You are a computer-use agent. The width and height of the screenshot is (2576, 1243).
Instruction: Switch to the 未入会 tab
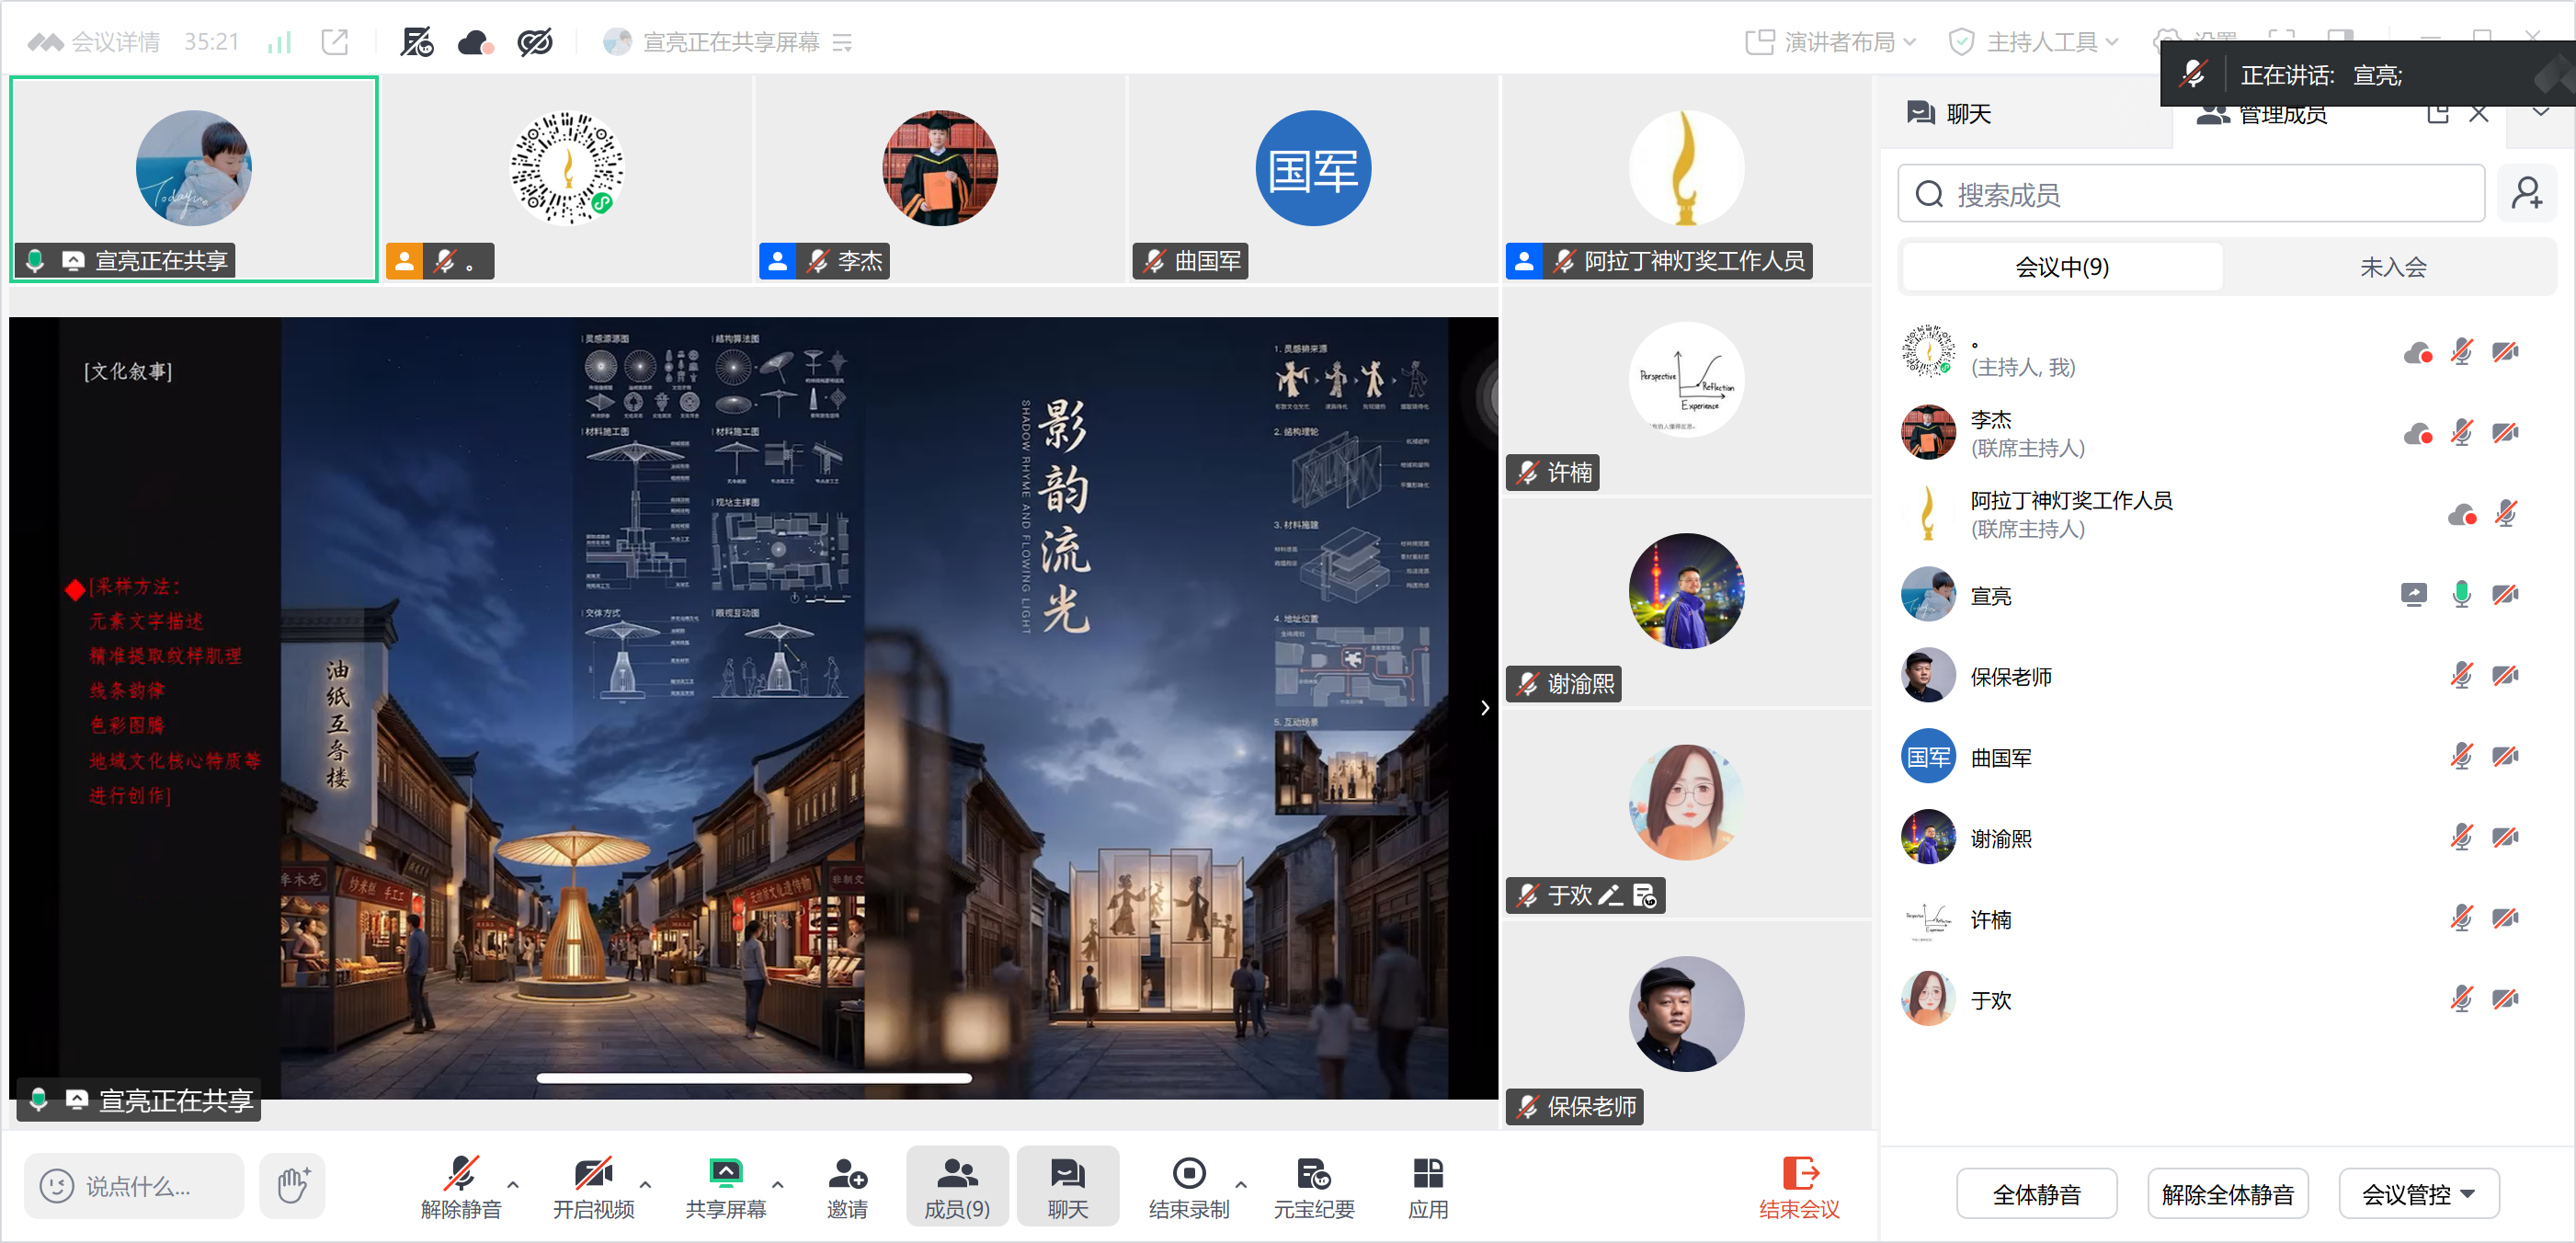(2392, 267)
